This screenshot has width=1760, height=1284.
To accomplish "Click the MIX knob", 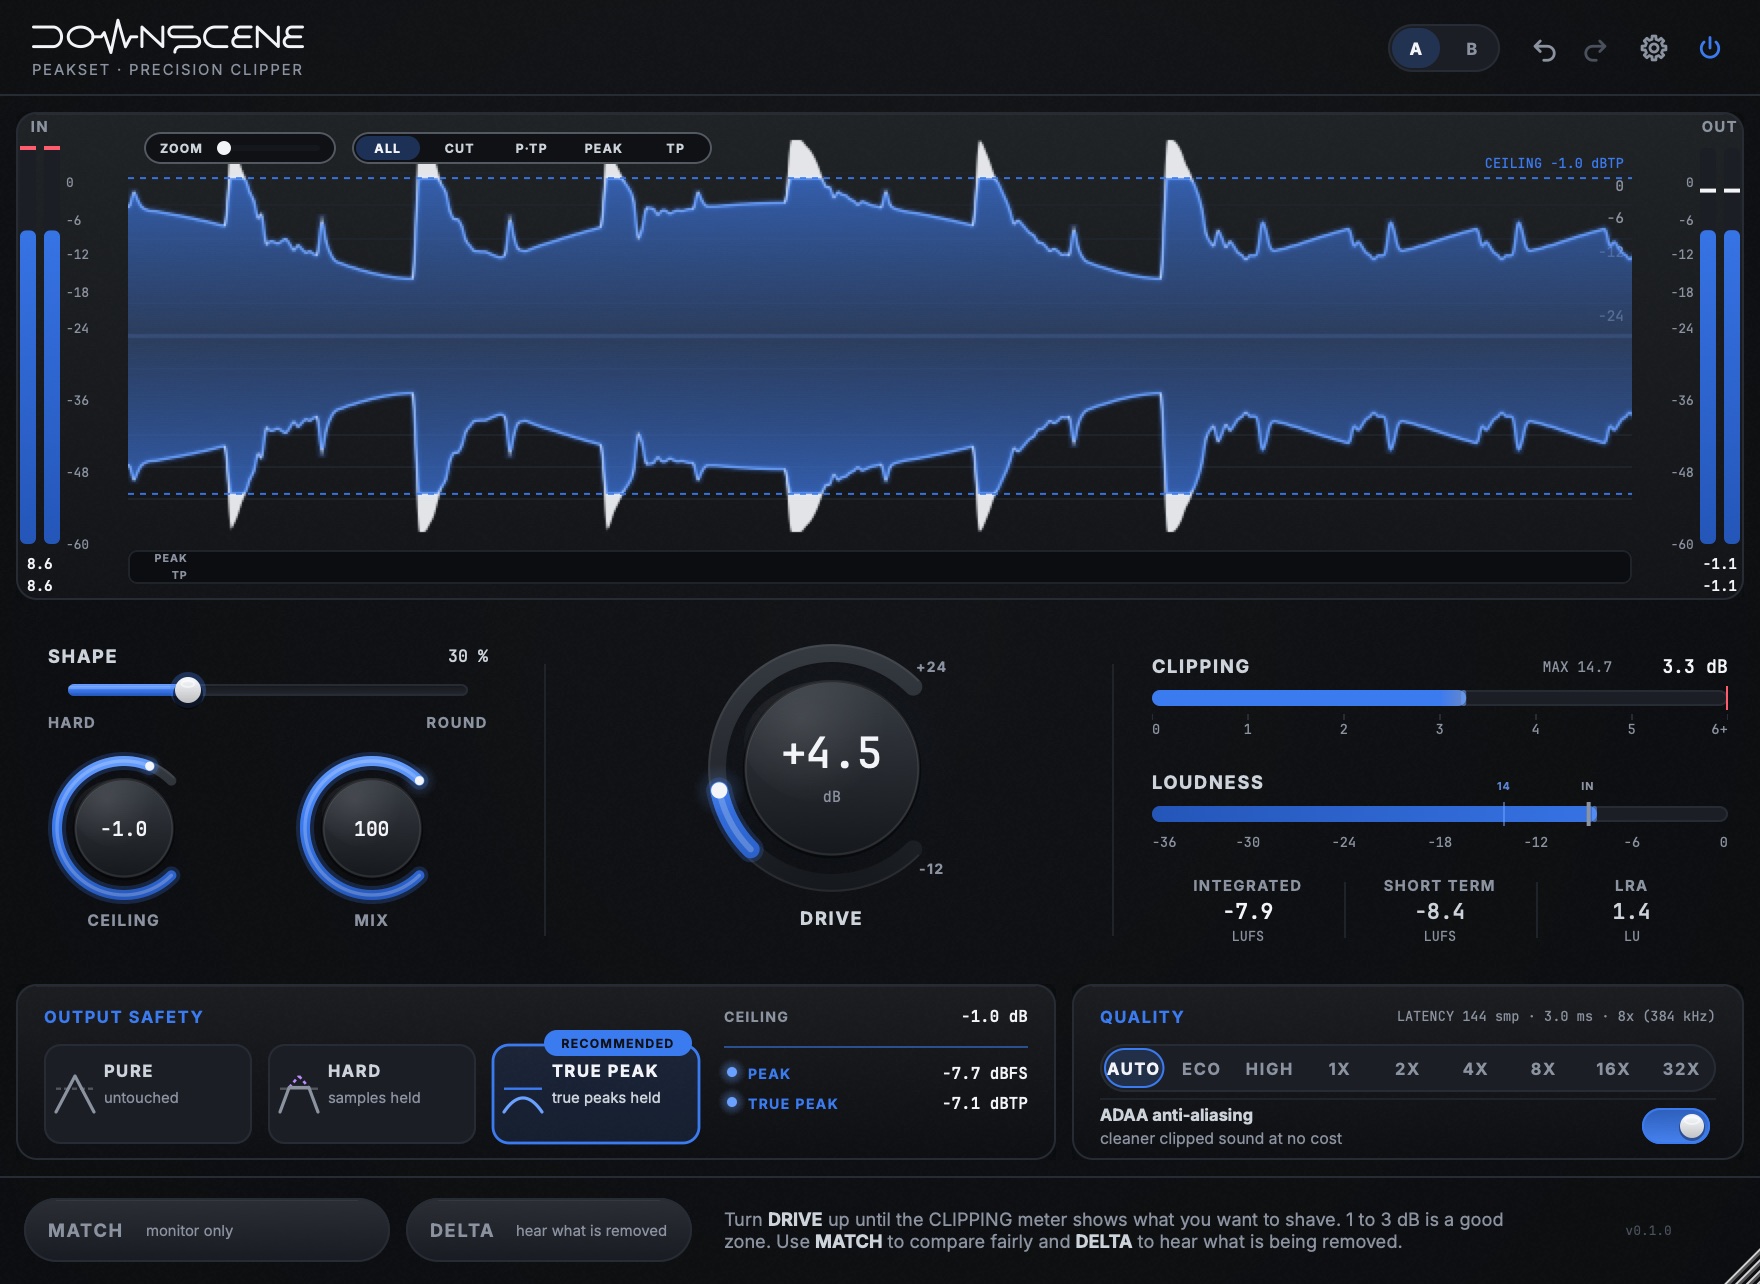I will [371, 829].
